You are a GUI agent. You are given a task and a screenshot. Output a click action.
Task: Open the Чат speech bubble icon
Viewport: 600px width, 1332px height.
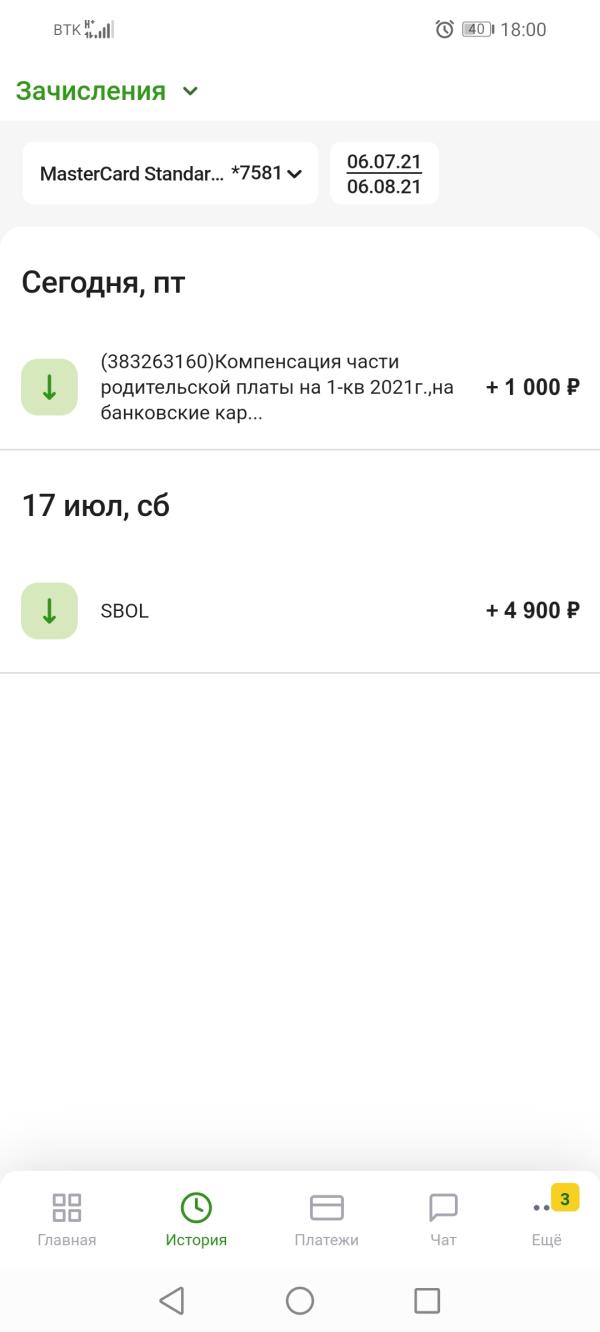pyautogui.click(x=443, y=1207)
